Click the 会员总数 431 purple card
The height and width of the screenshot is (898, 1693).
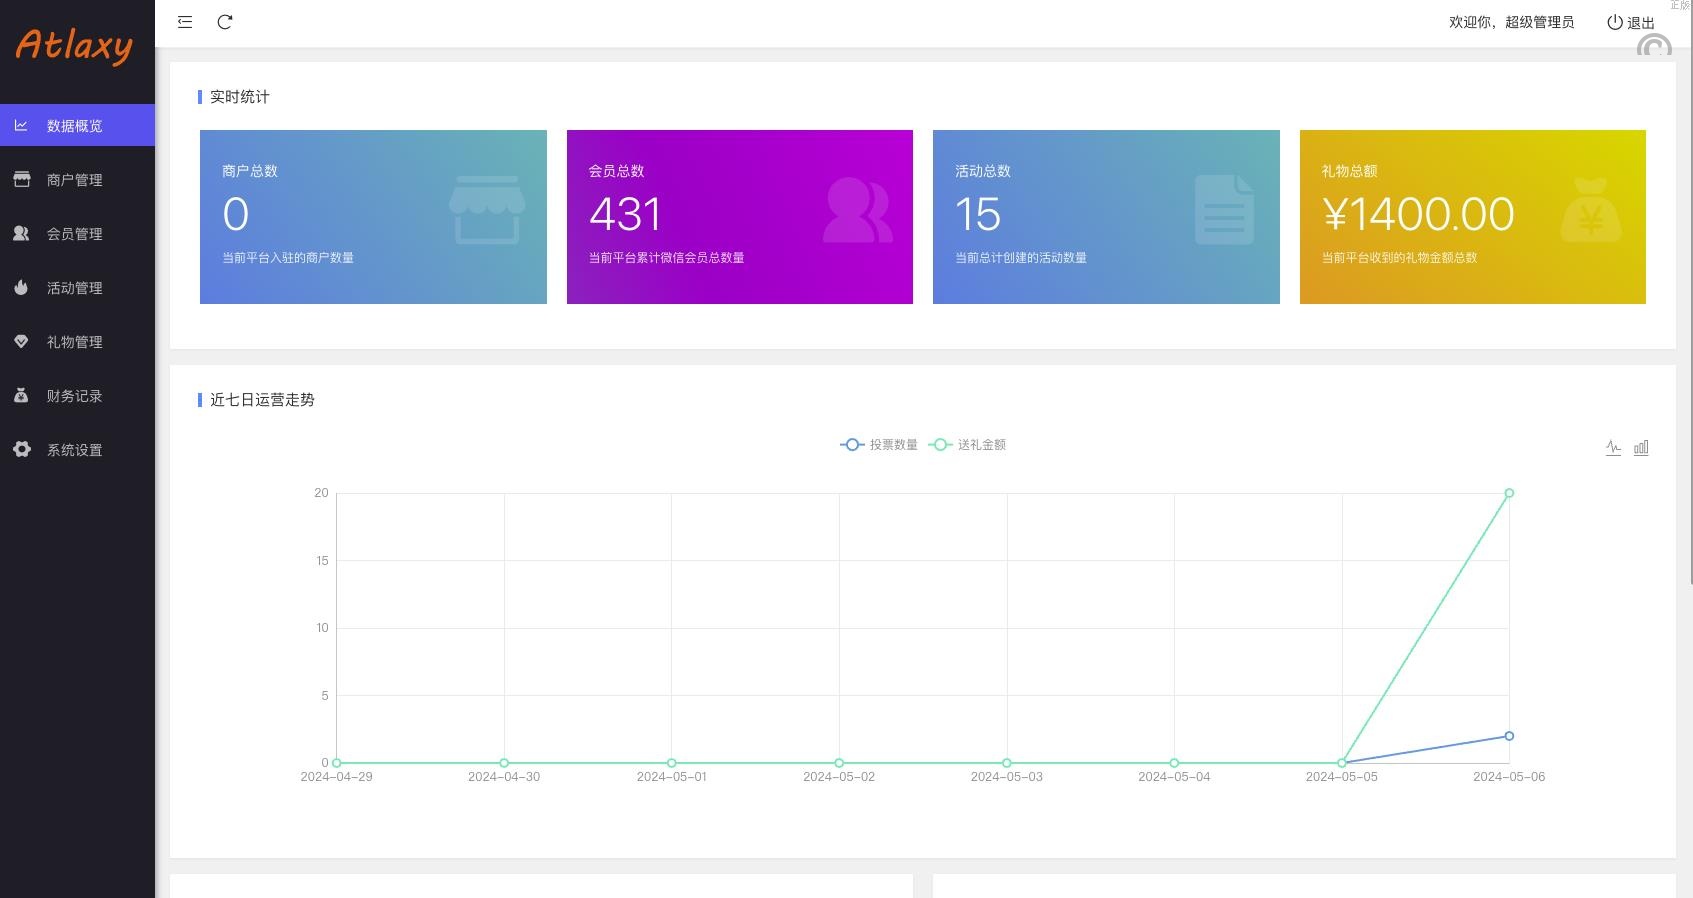[x=739, y=217]
